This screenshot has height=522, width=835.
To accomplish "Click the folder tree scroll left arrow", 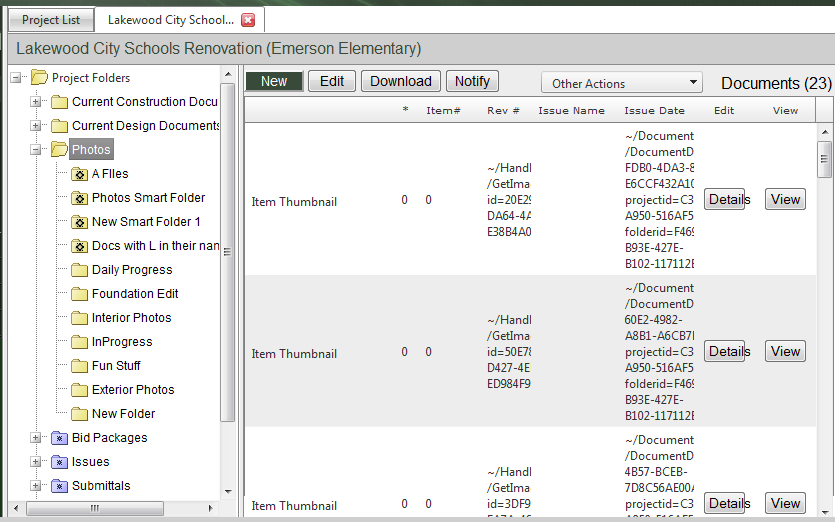I will tap(16, 508).
